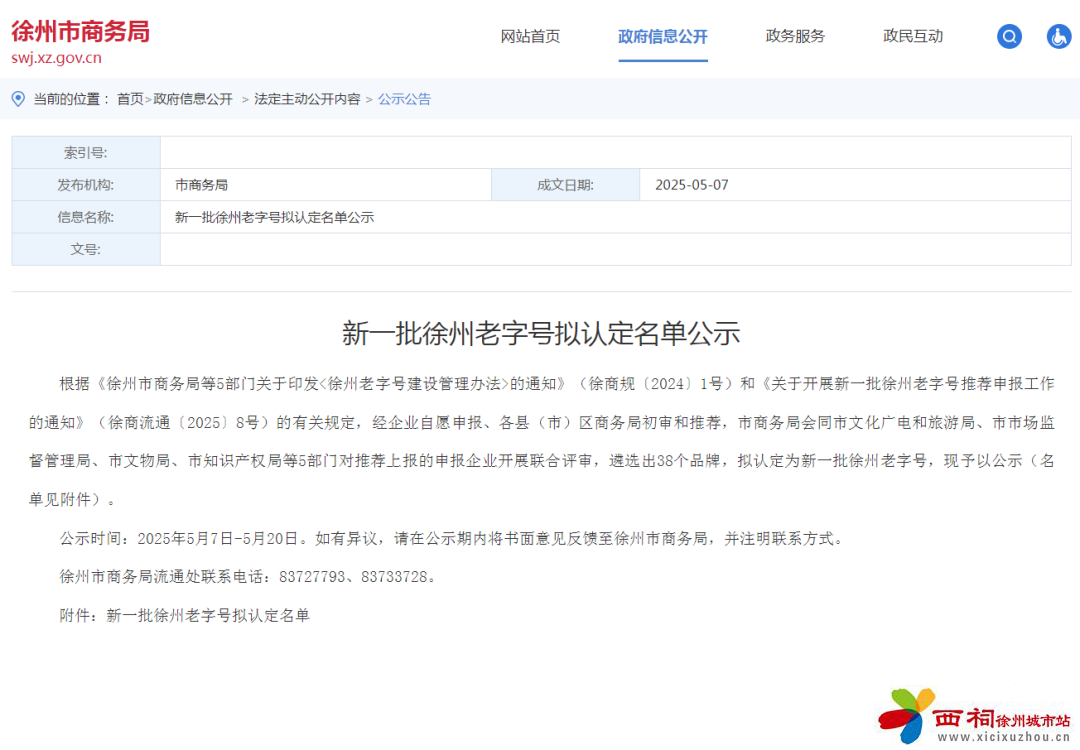Click the empty 索引号 value cell
This screenshot has width=1080, height=750.
tap(614, 153)
